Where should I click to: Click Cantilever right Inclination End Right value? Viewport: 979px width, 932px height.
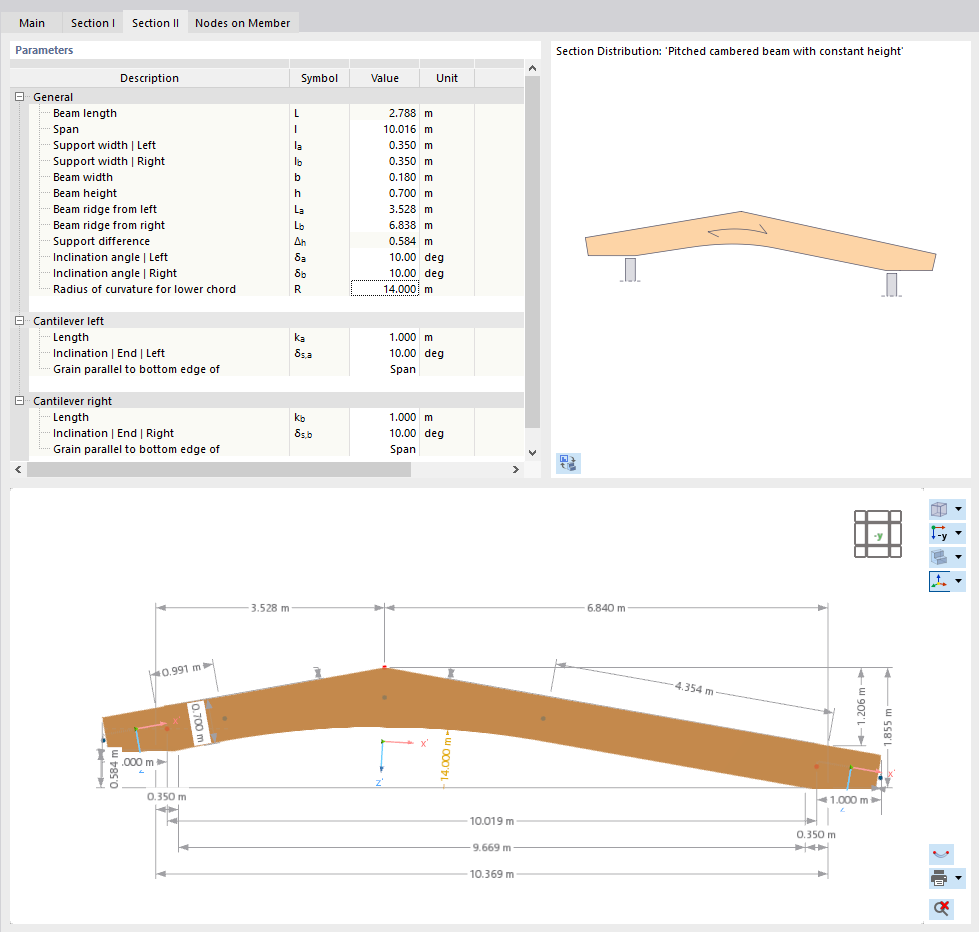[x=385, y=433]
